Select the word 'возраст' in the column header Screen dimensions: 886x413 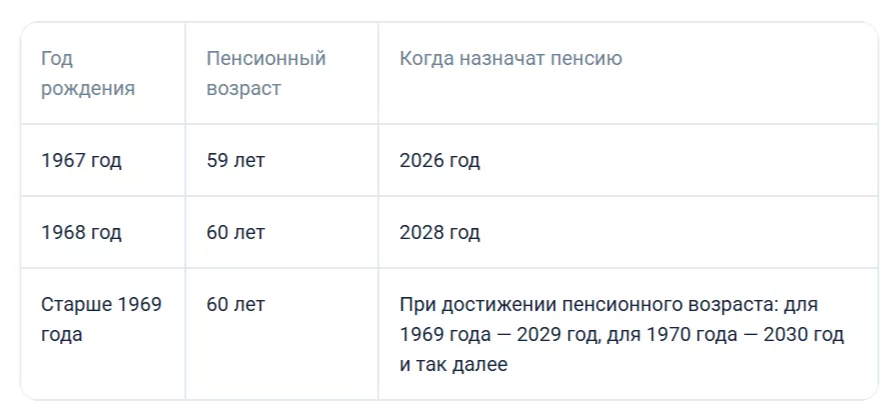click(x=243, y=89)
